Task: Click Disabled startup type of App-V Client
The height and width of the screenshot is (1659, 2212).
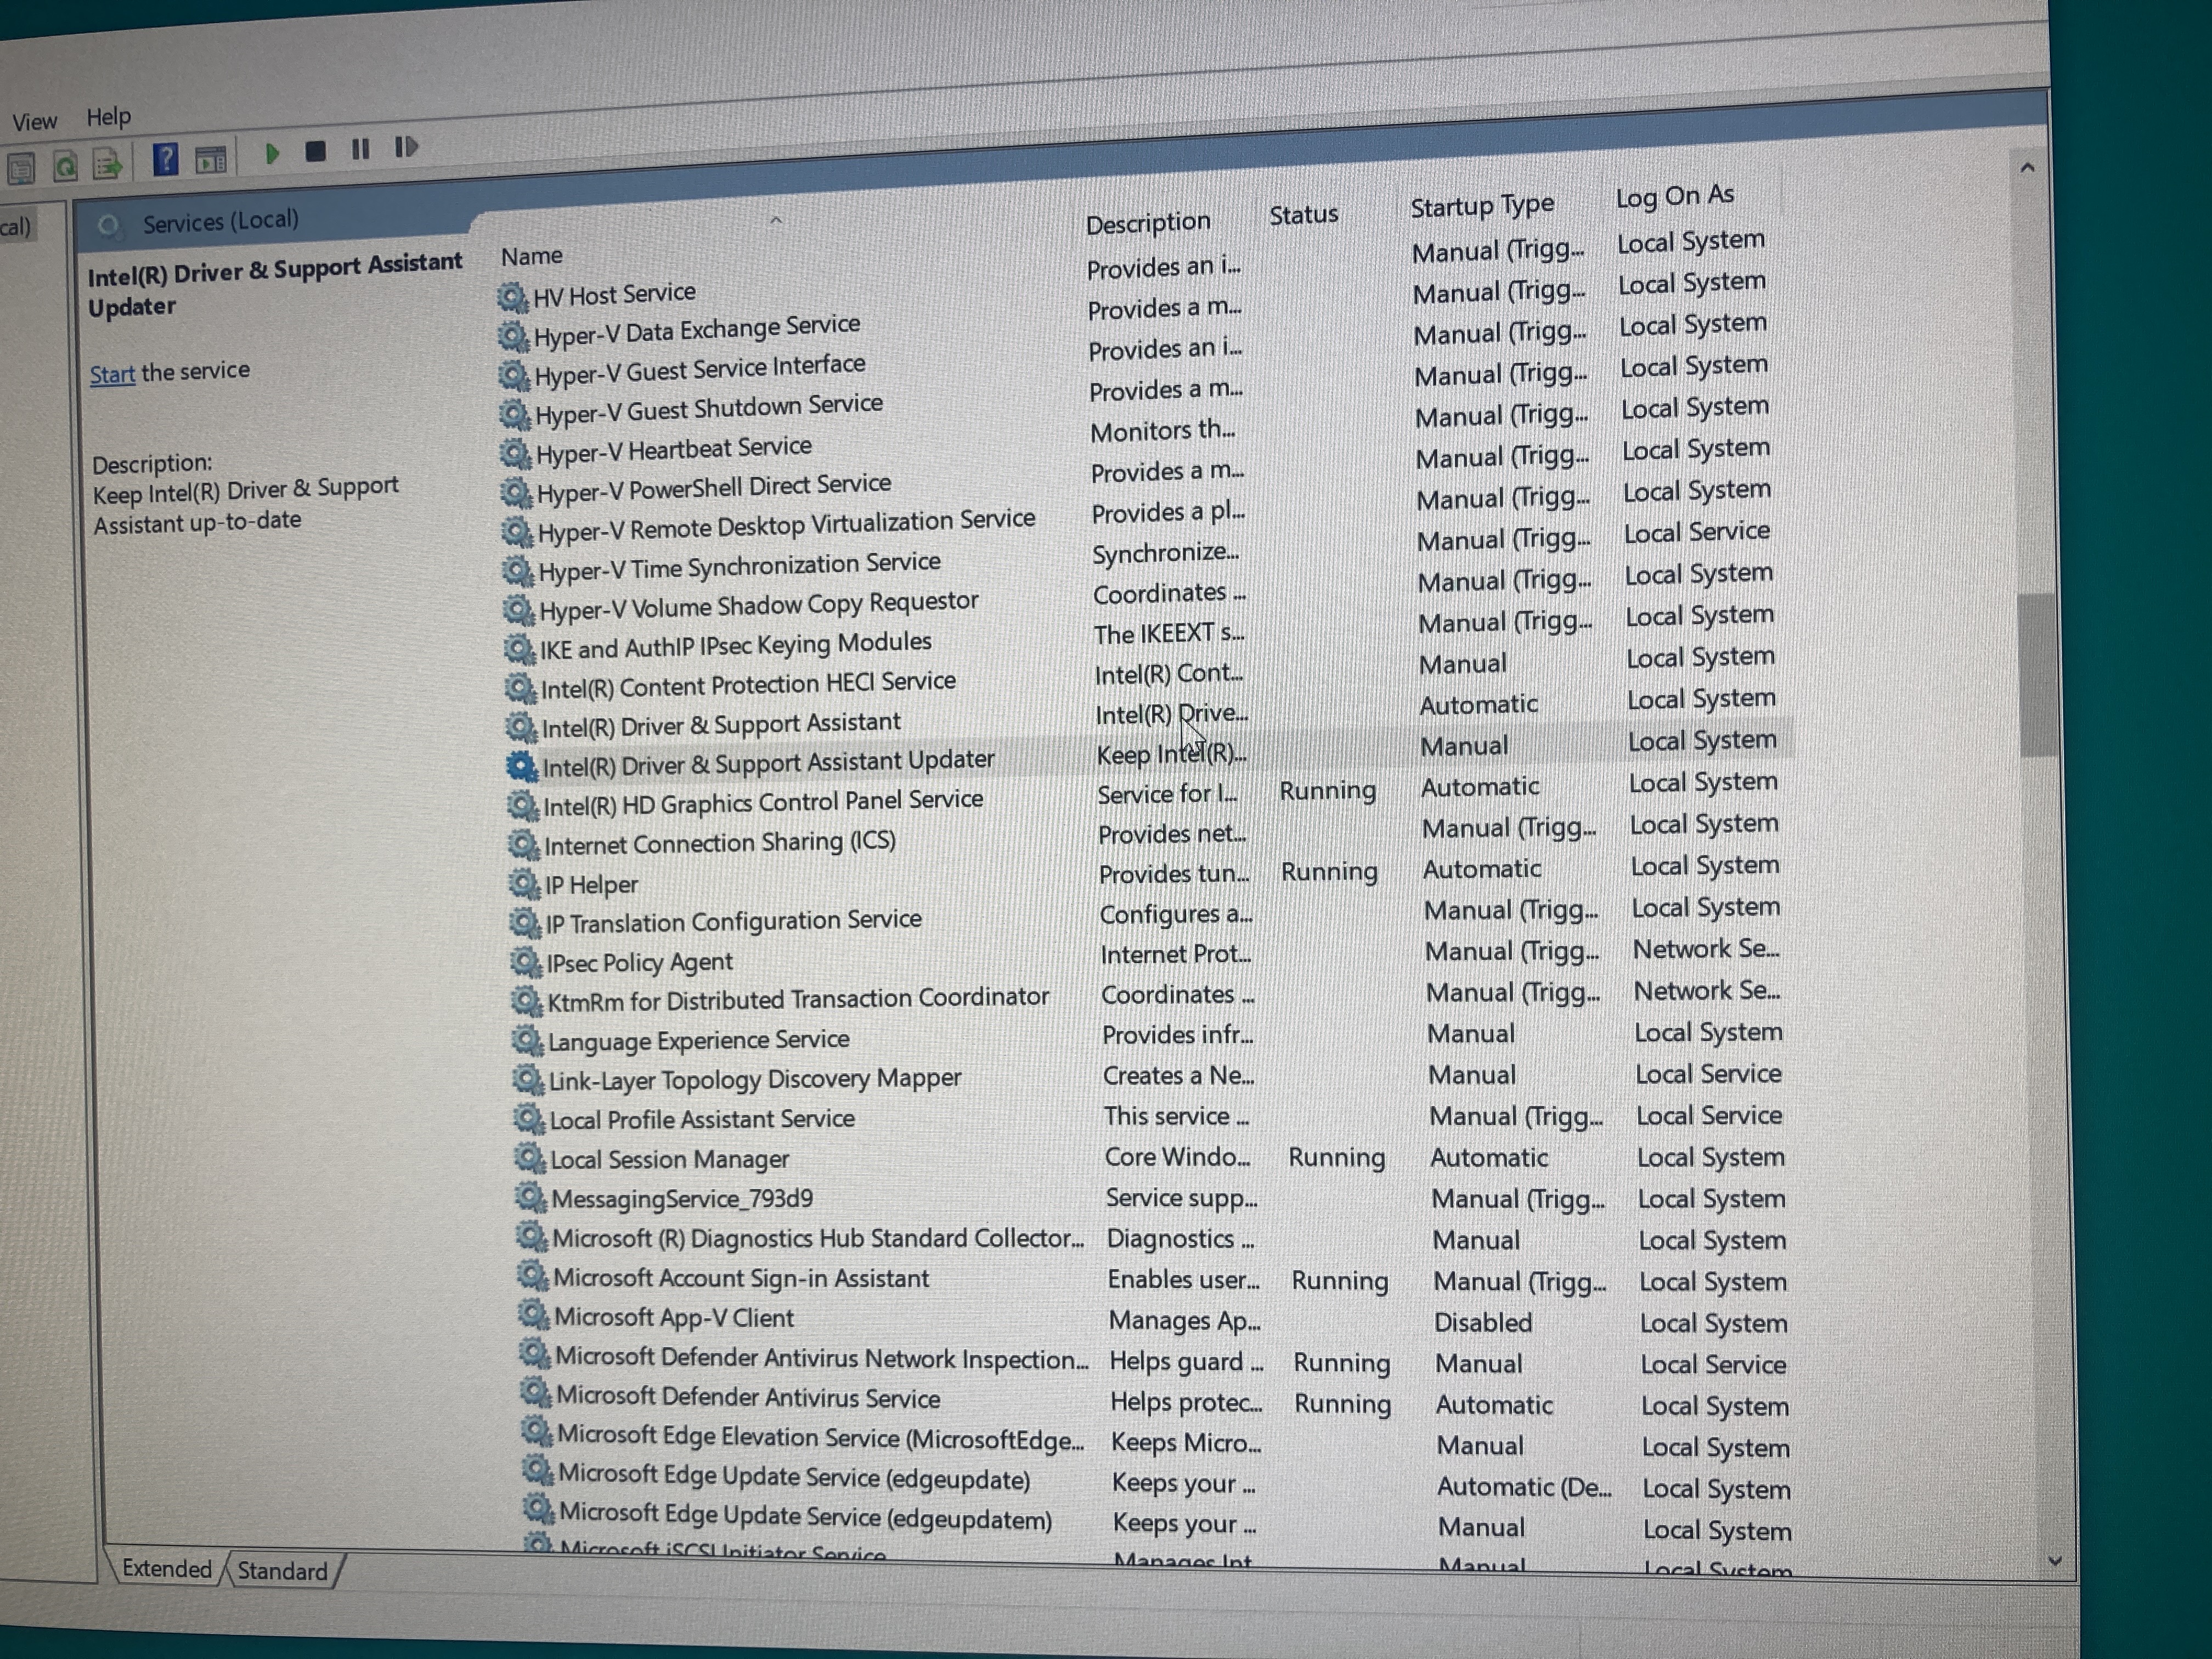Action: [x=1483, y=1322]
